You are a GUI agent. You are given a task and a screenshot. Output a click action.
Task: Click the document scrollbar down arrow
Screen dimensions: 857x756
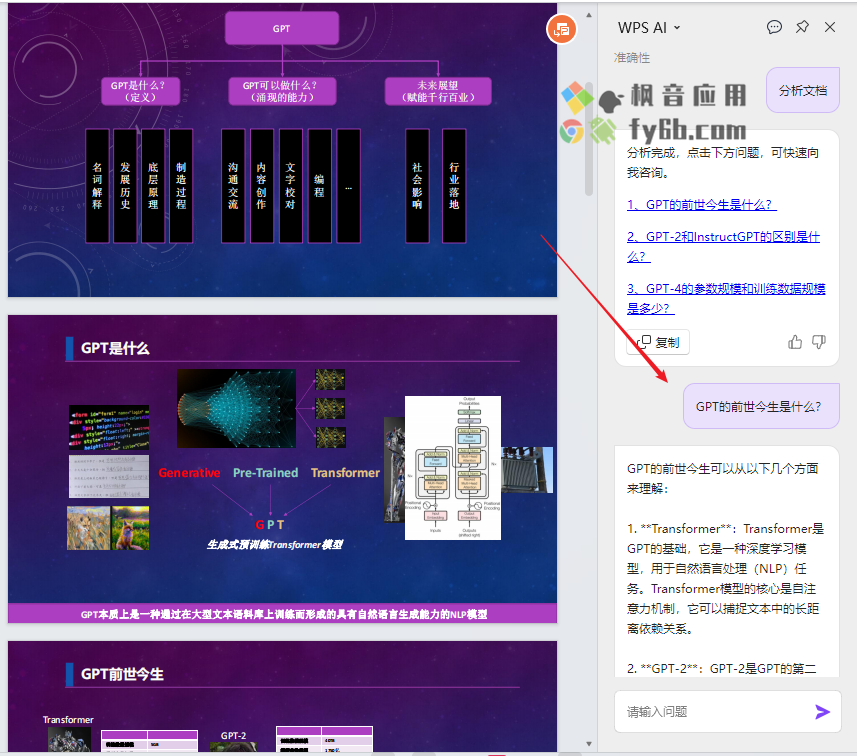tap(589, 743)
